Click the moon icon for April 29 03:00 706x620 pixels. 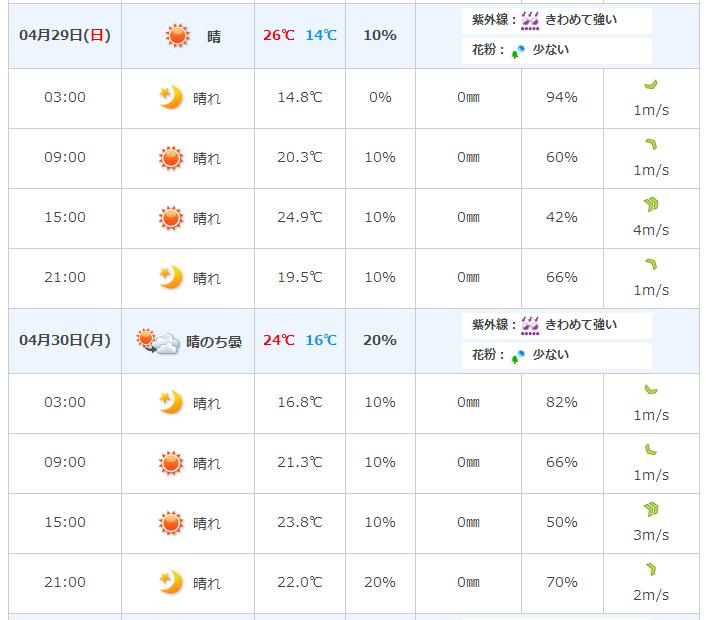(x=171, y=97)
